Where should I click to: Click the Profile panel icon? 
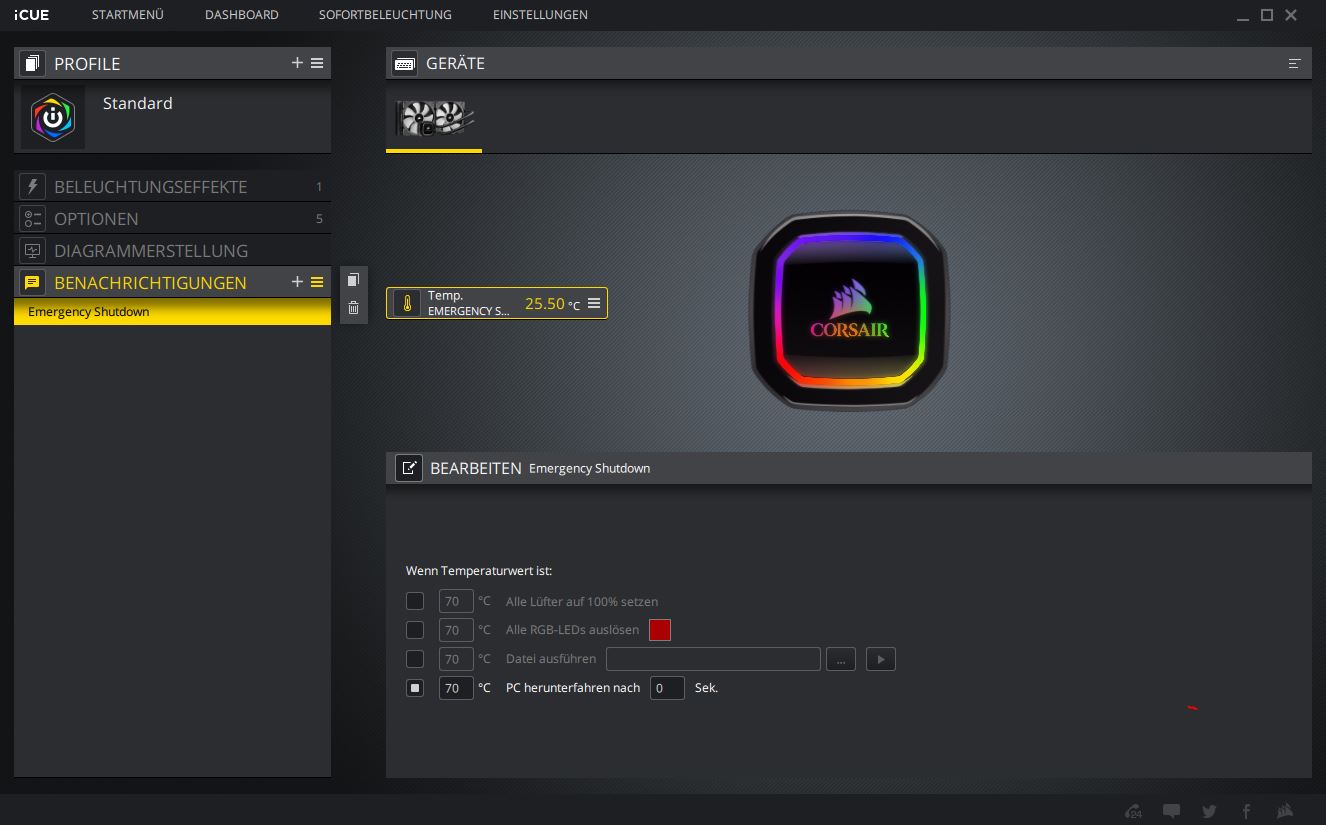pyautogui.click(x=32, y=63)
